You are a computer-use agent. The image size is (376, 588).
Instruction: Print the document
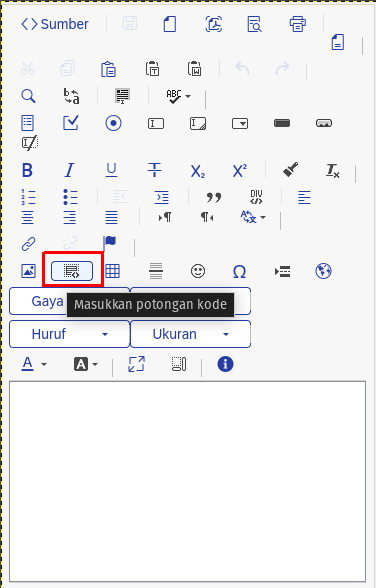tap(298, 24)
